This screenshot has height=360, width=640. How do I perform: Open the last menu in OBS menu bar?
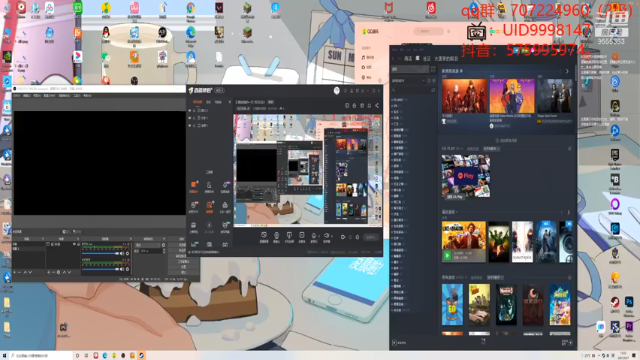coord(87,96)
